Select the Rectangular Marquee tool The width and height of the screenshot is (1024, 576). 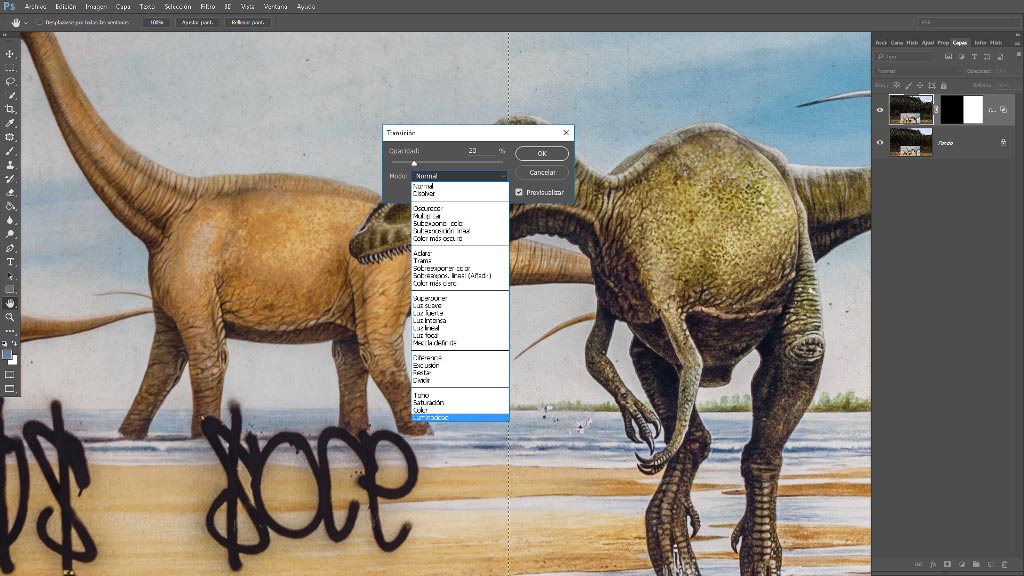(10, 68)
